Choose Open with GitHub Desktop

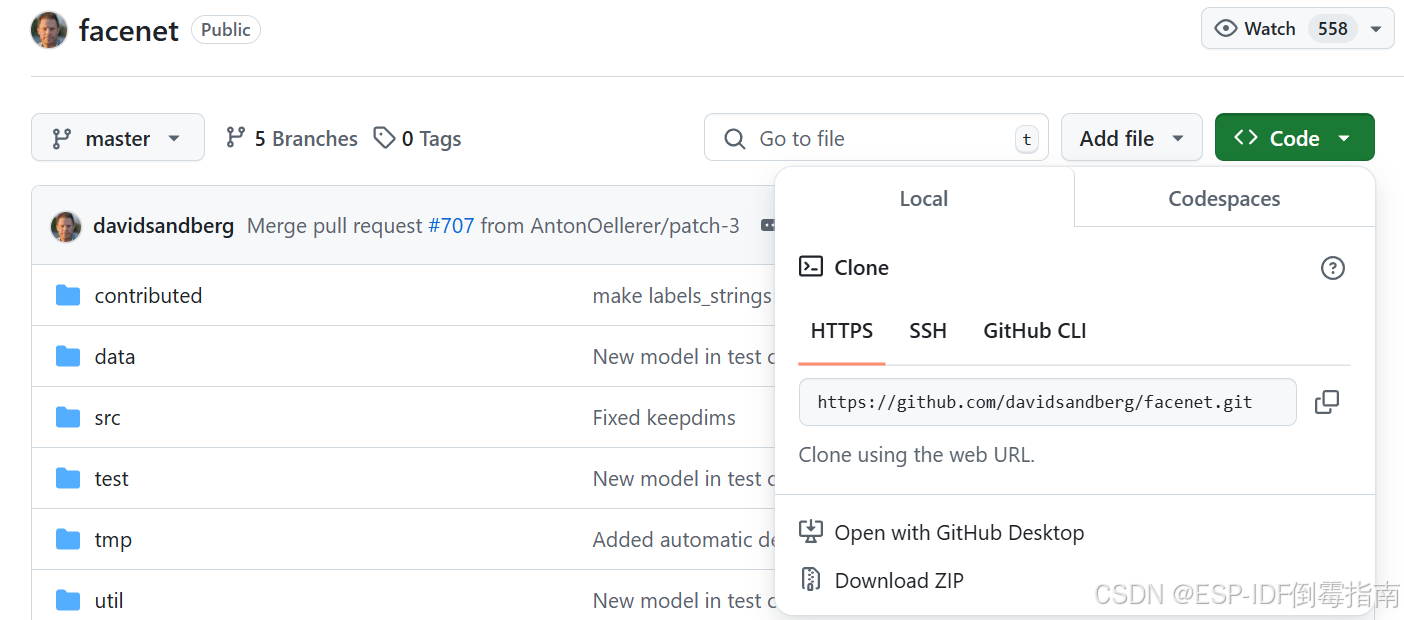tap(959, 533)
